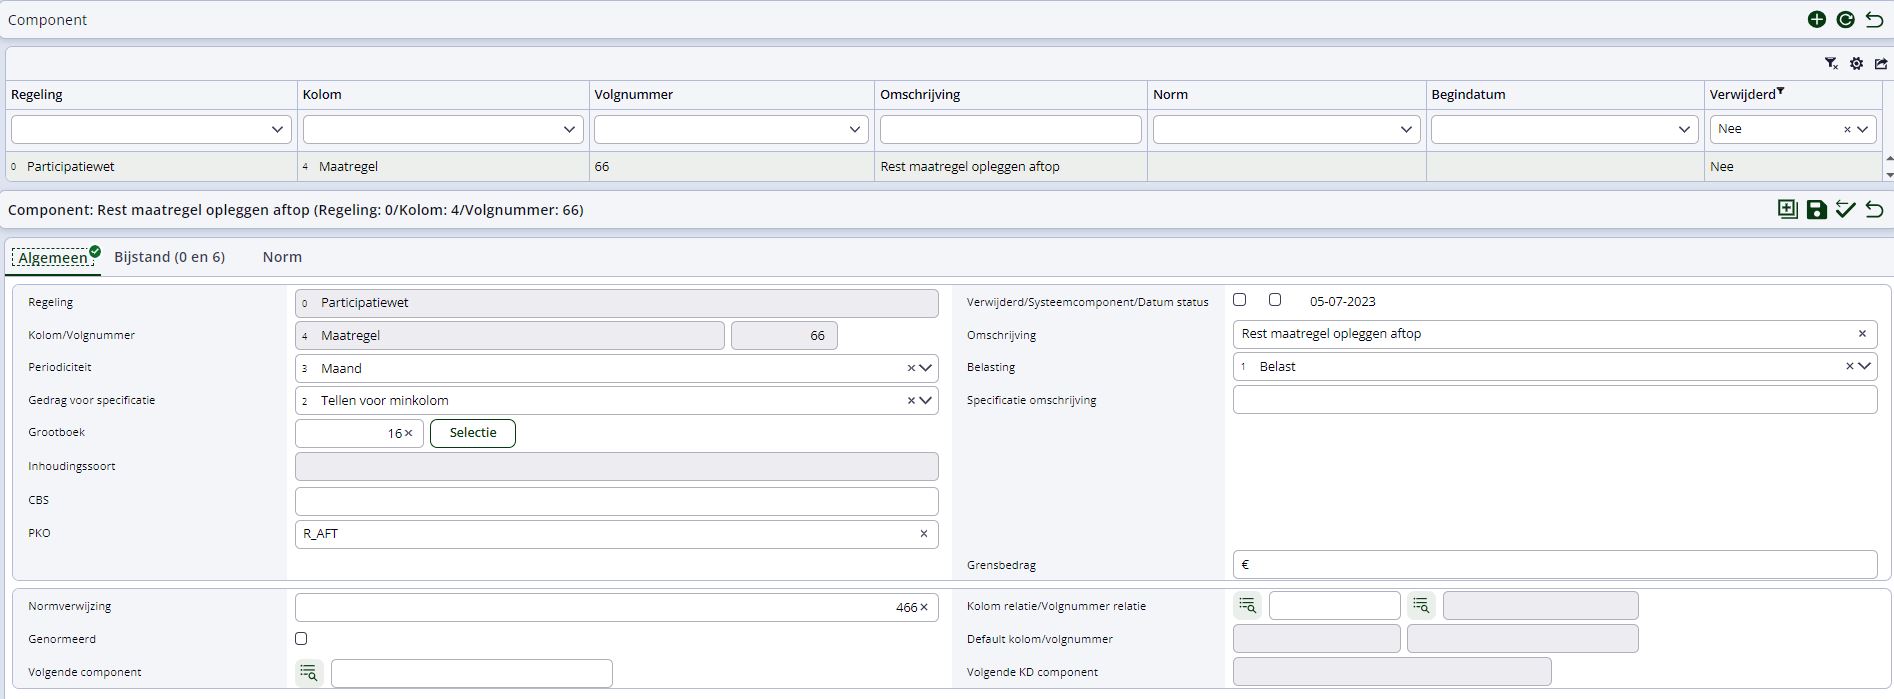
Task: Open the Kolom relatie lookup icon
Action: 1247,605
